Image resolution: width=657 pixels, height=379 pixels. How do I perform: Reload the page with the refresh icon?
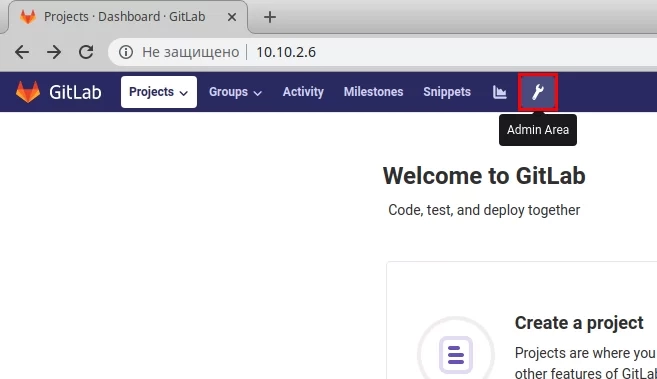(86, 52)
